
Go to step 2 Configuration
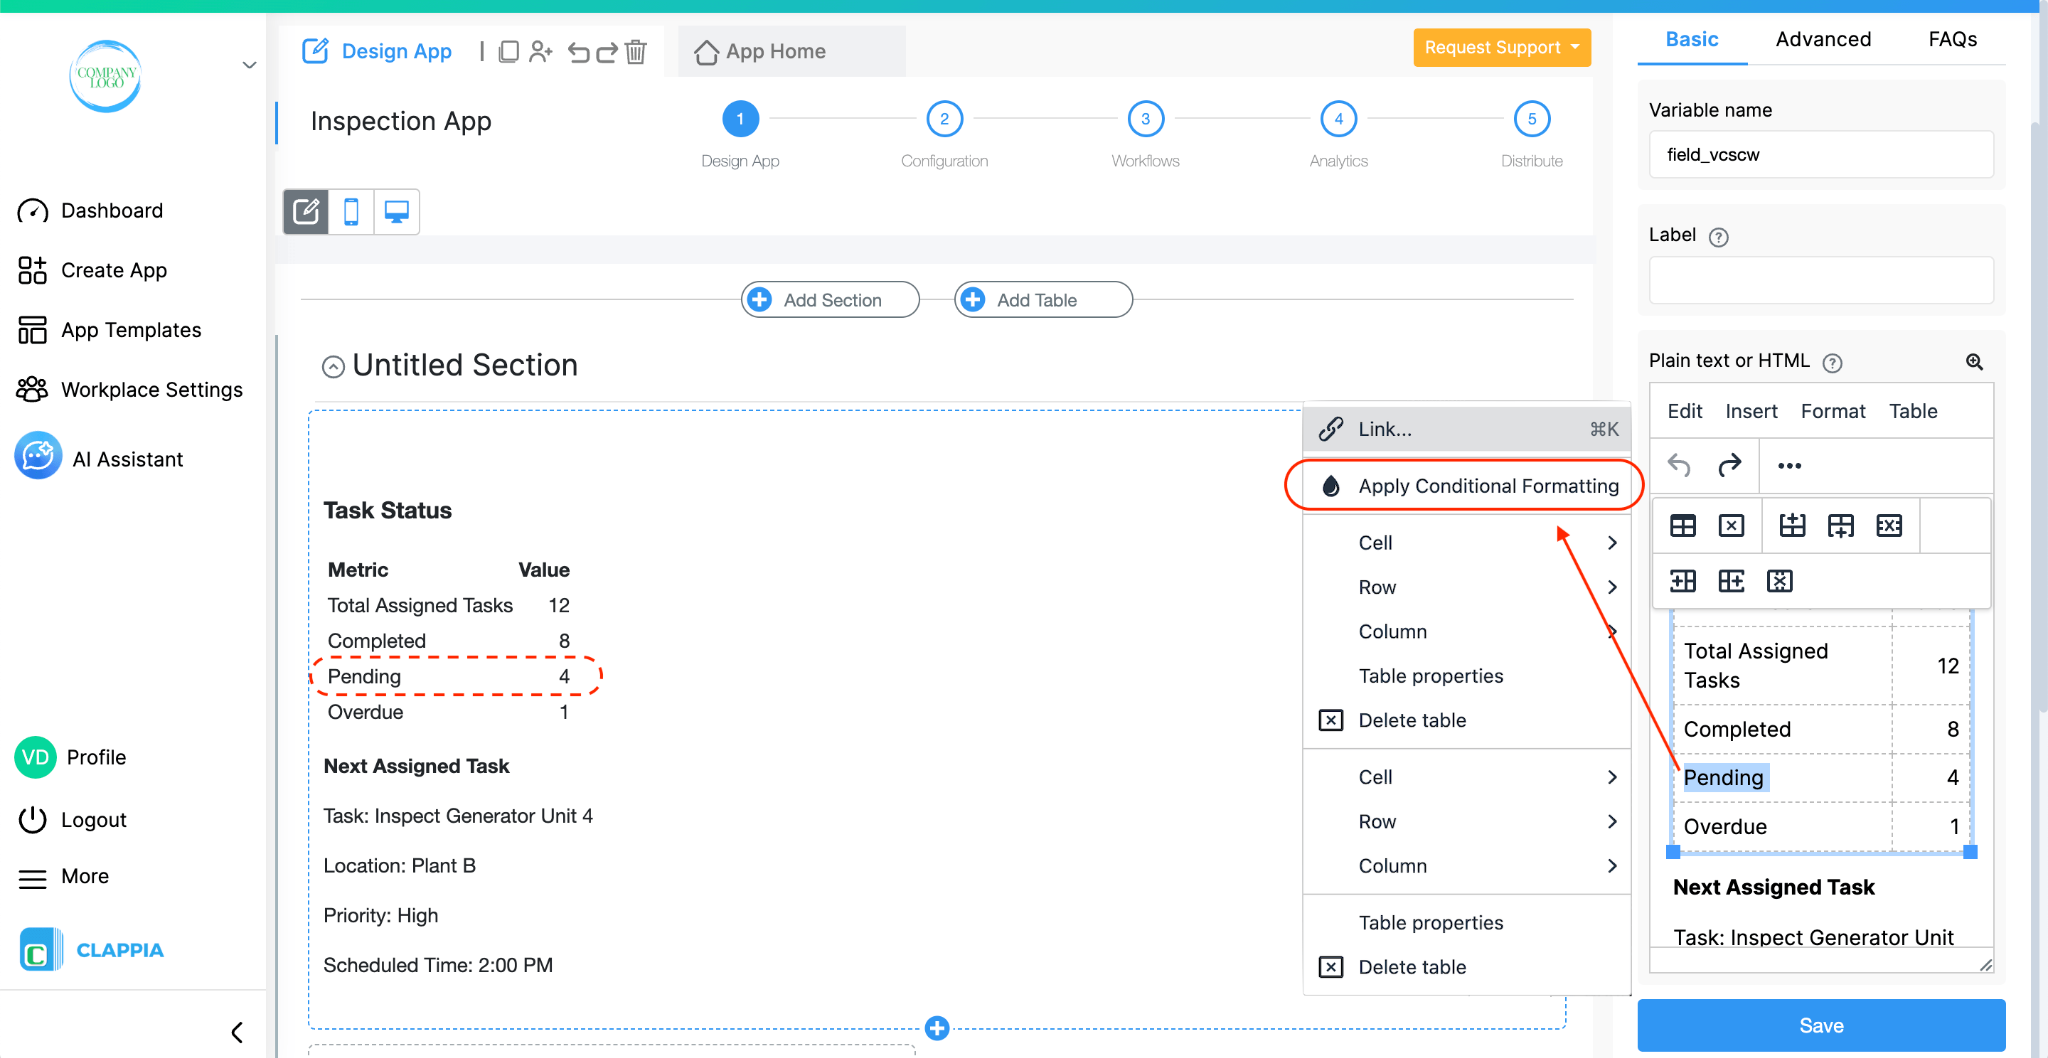[944, 119]
